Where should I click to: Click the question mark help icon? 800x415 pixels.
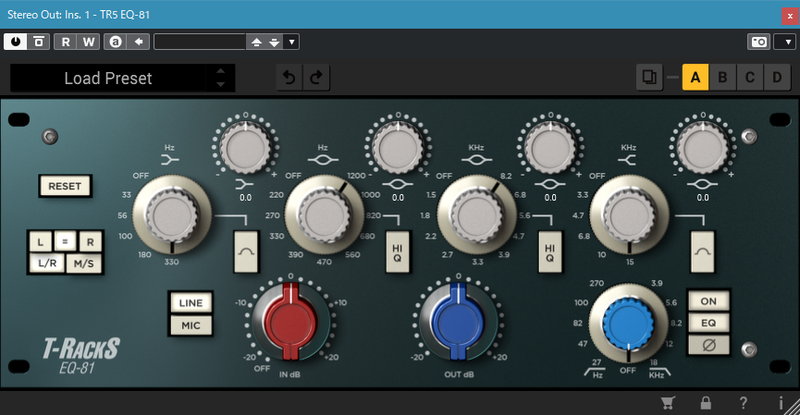point(743,403)
